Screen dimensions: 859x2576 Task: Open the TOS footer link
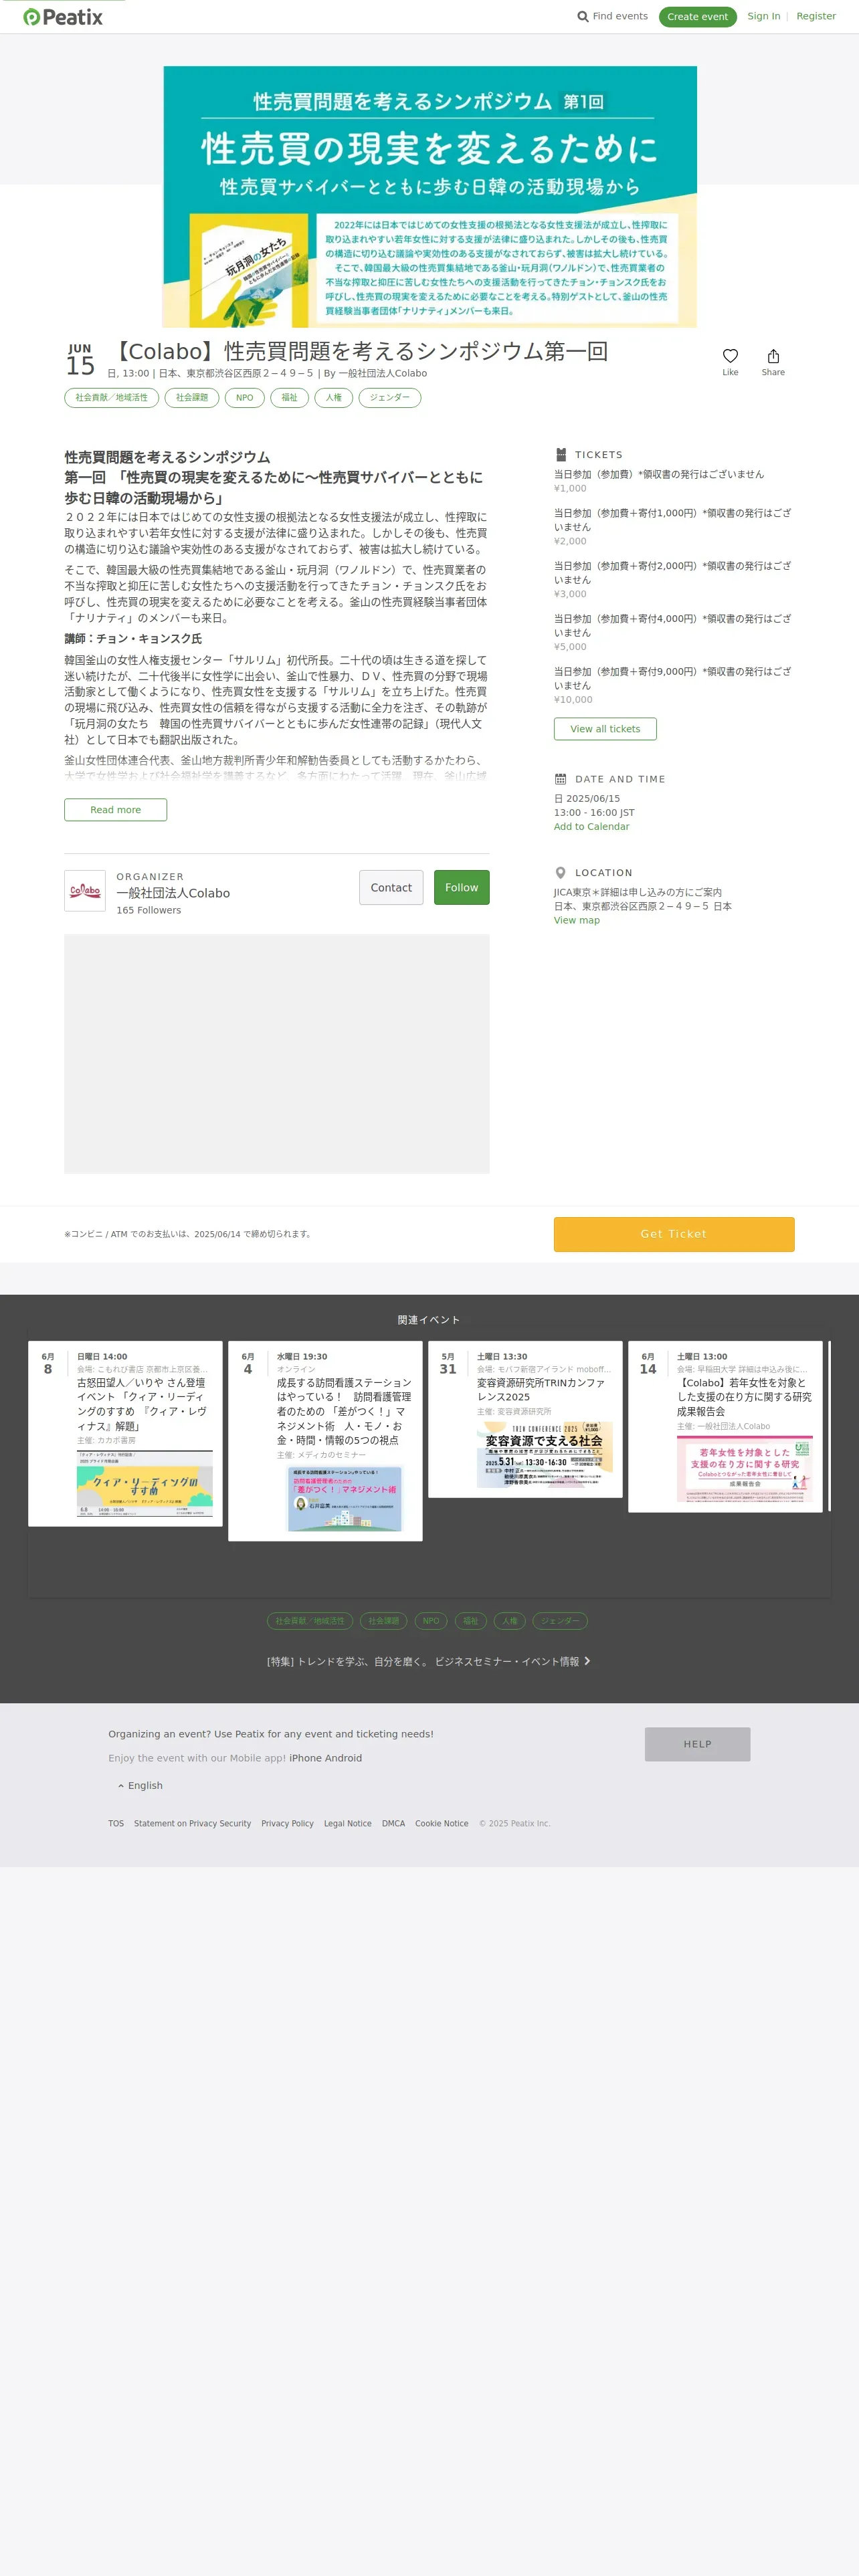coord(116,1823)
